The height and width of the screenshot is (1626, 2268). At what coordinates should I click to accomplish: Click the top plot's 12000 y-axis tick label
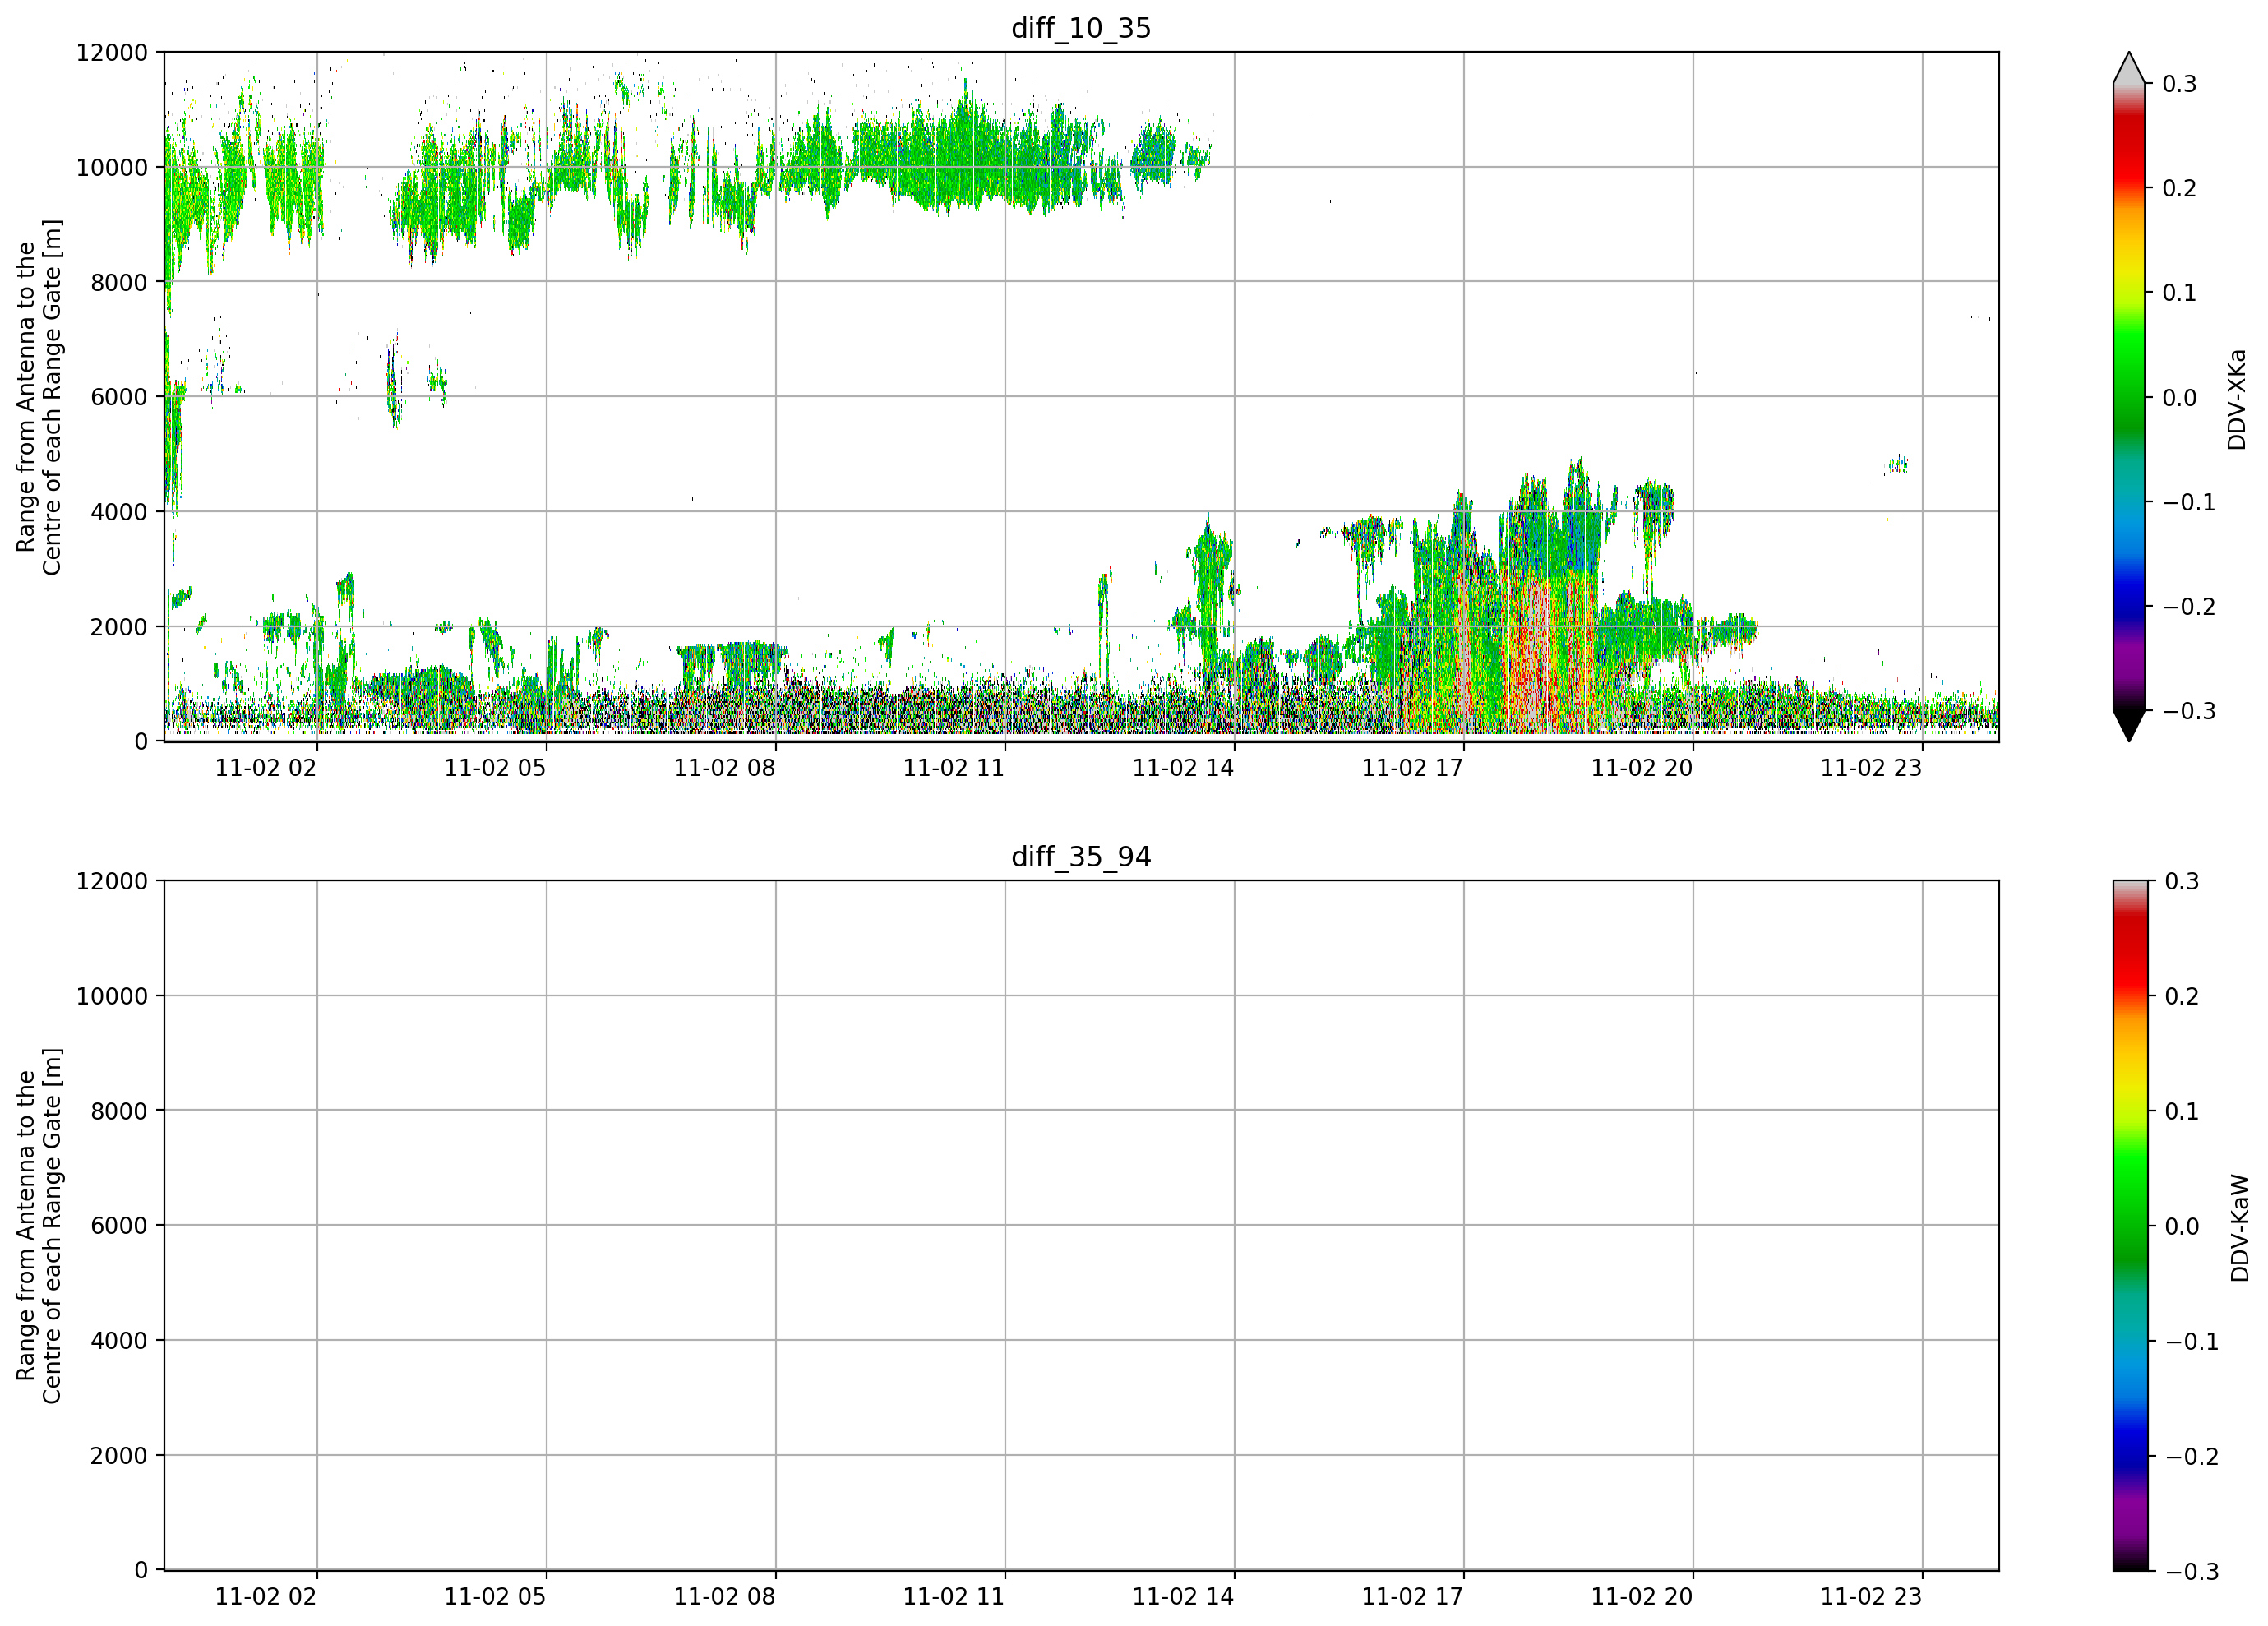coord(112,52)
